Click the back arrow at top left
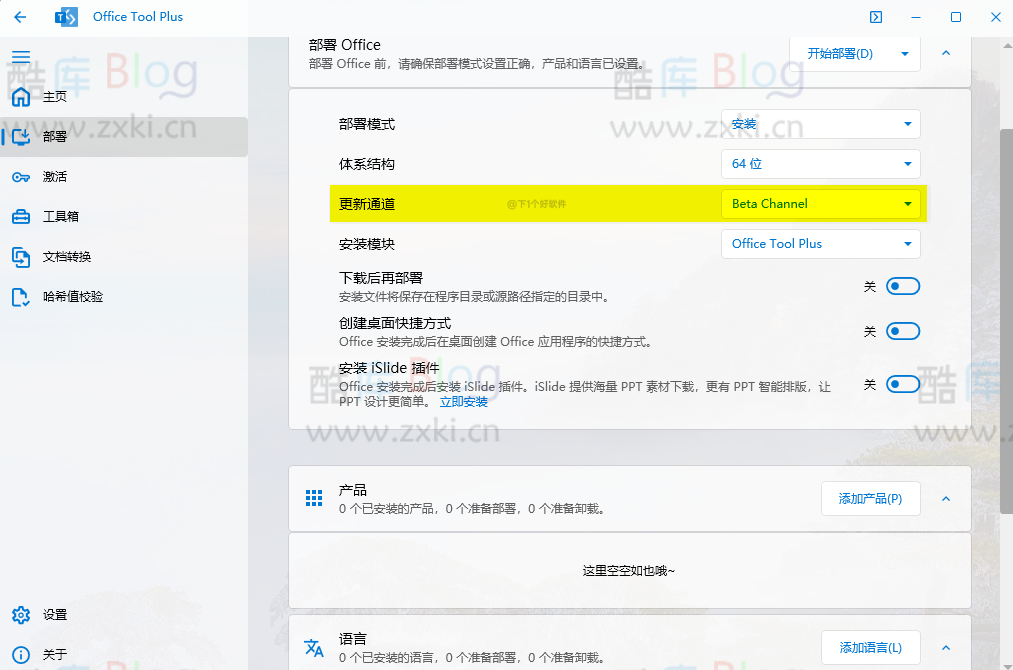Screen dimensions: 1013x670 coord(20,17)
